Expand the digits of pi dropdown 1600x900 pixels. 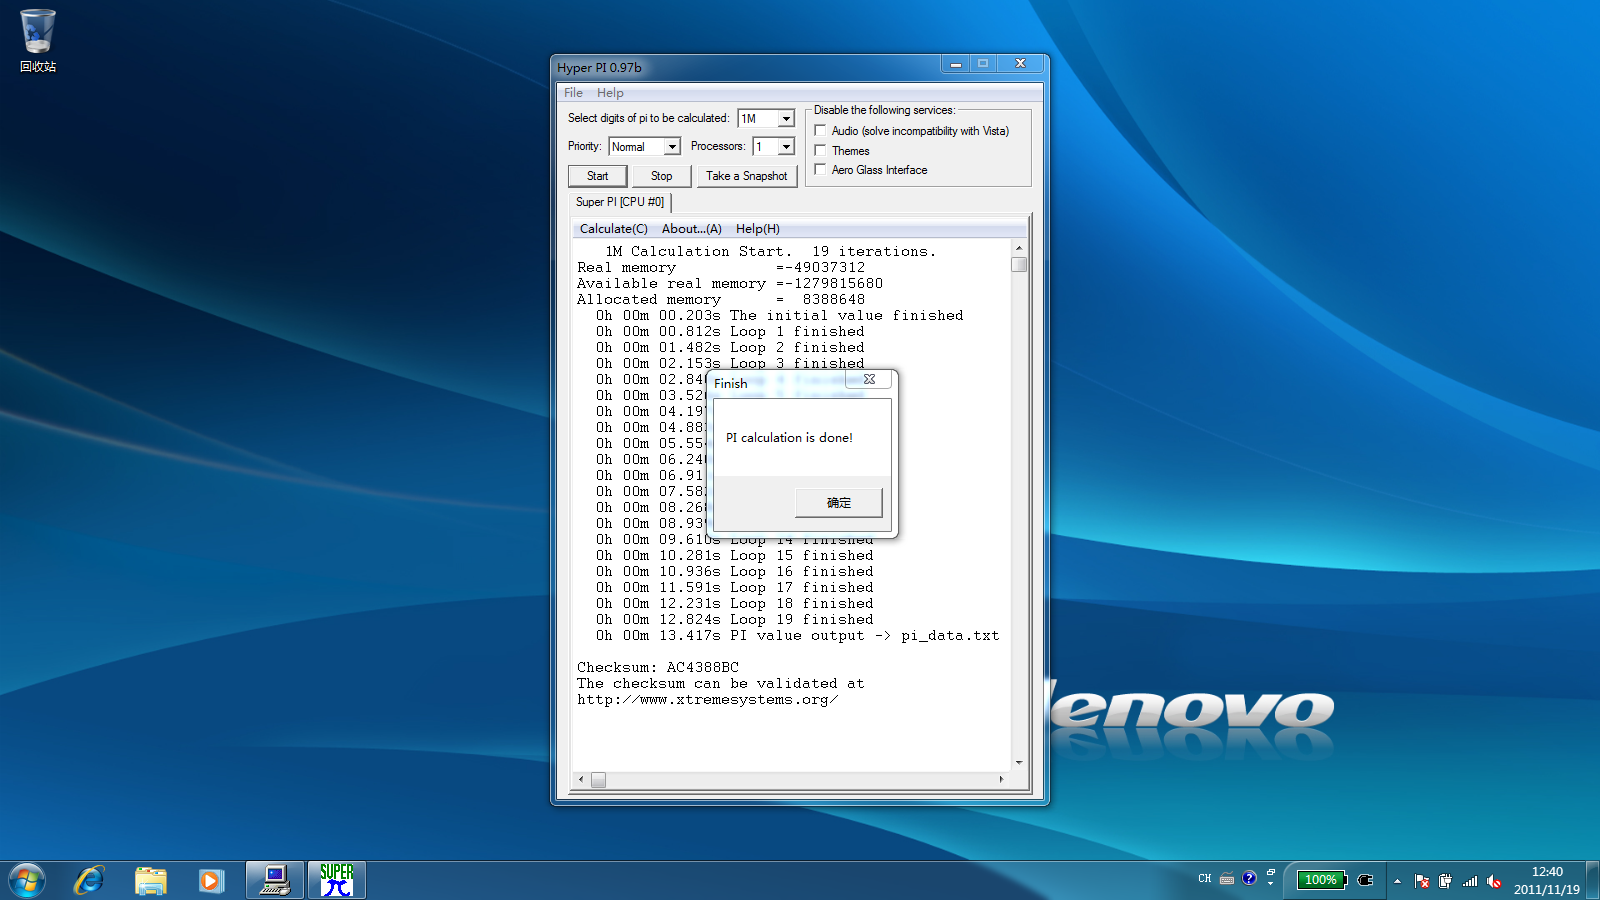pos(786,119)
